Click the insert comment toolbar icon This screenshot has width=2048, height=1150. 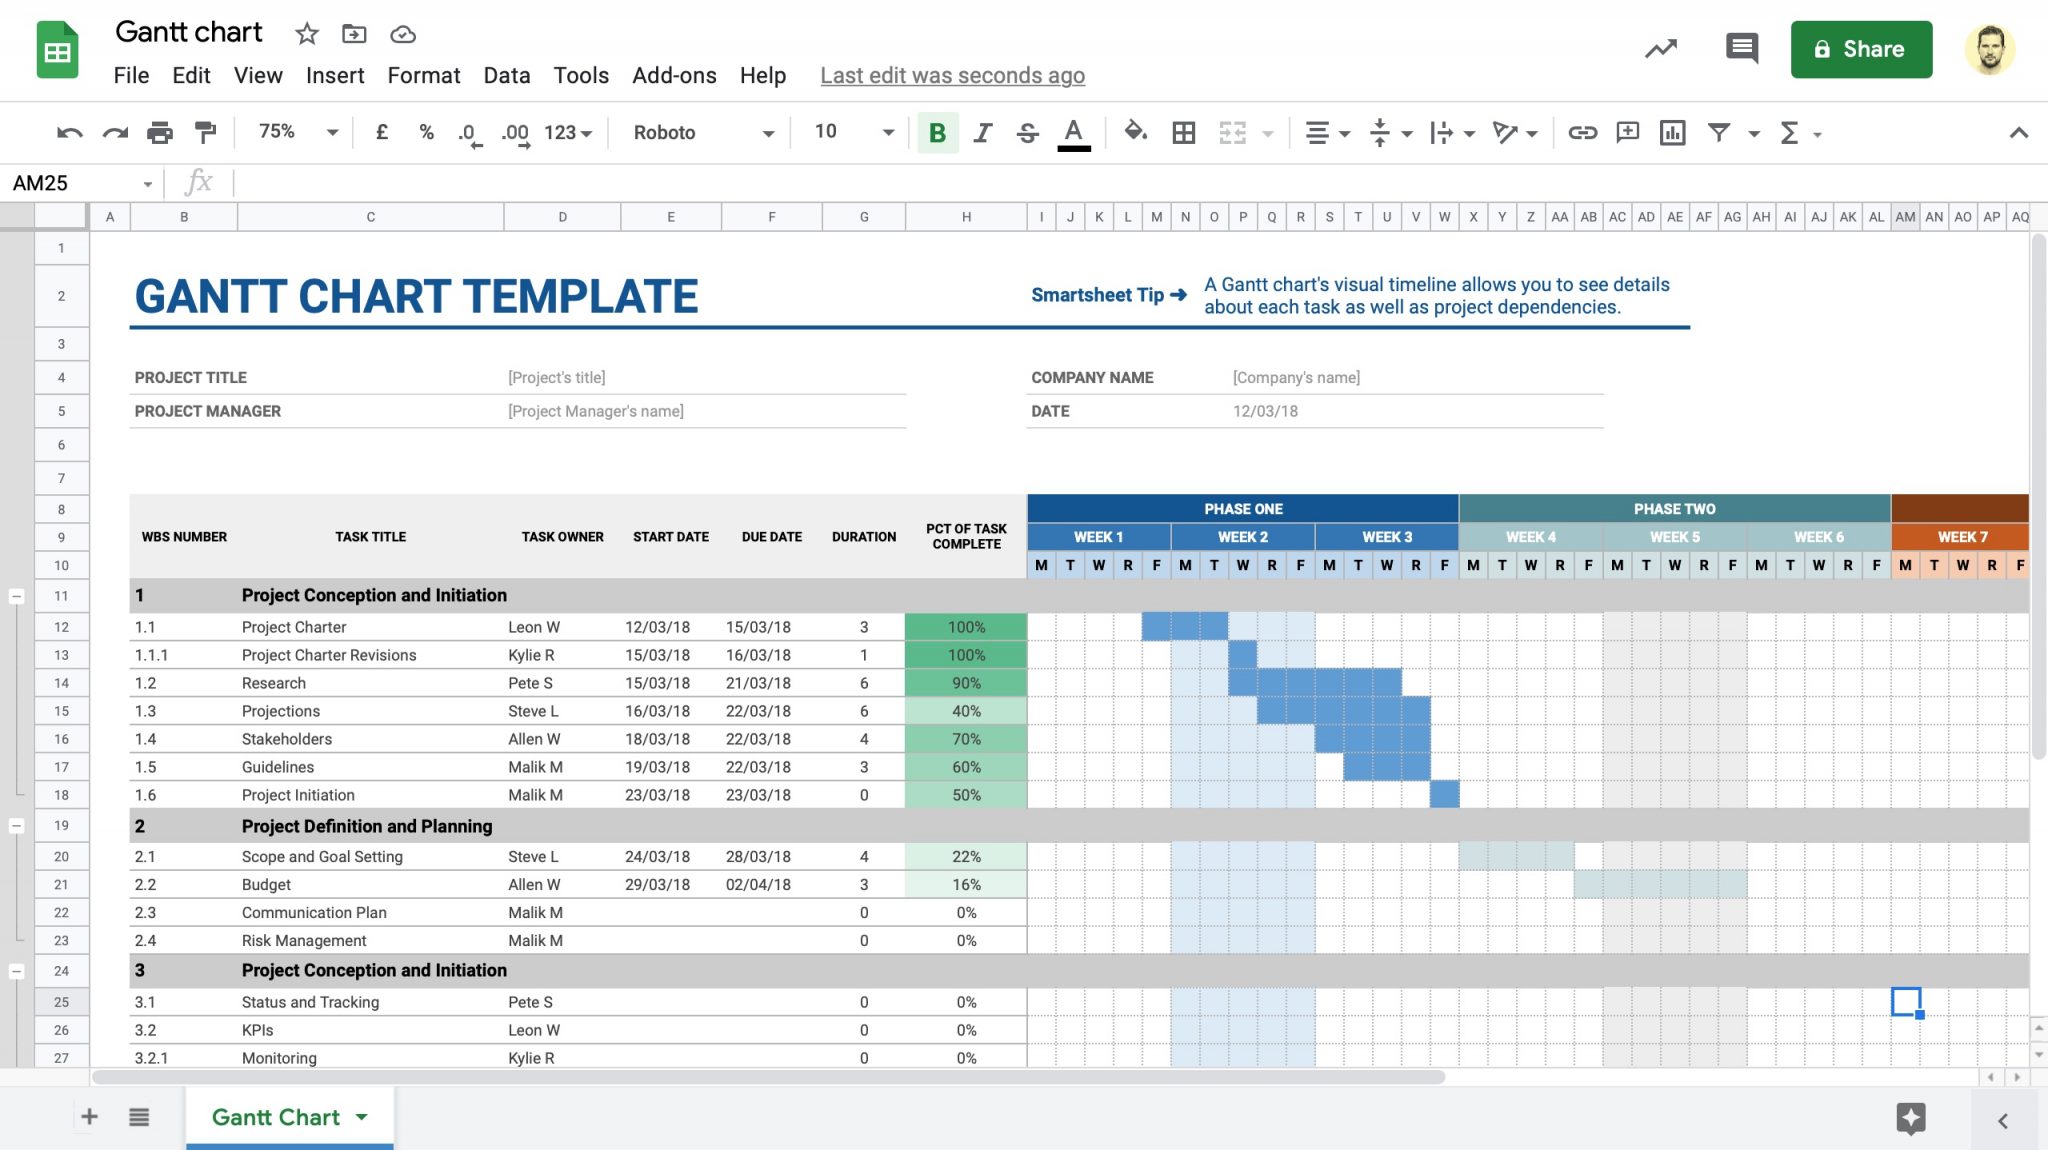1628,132
